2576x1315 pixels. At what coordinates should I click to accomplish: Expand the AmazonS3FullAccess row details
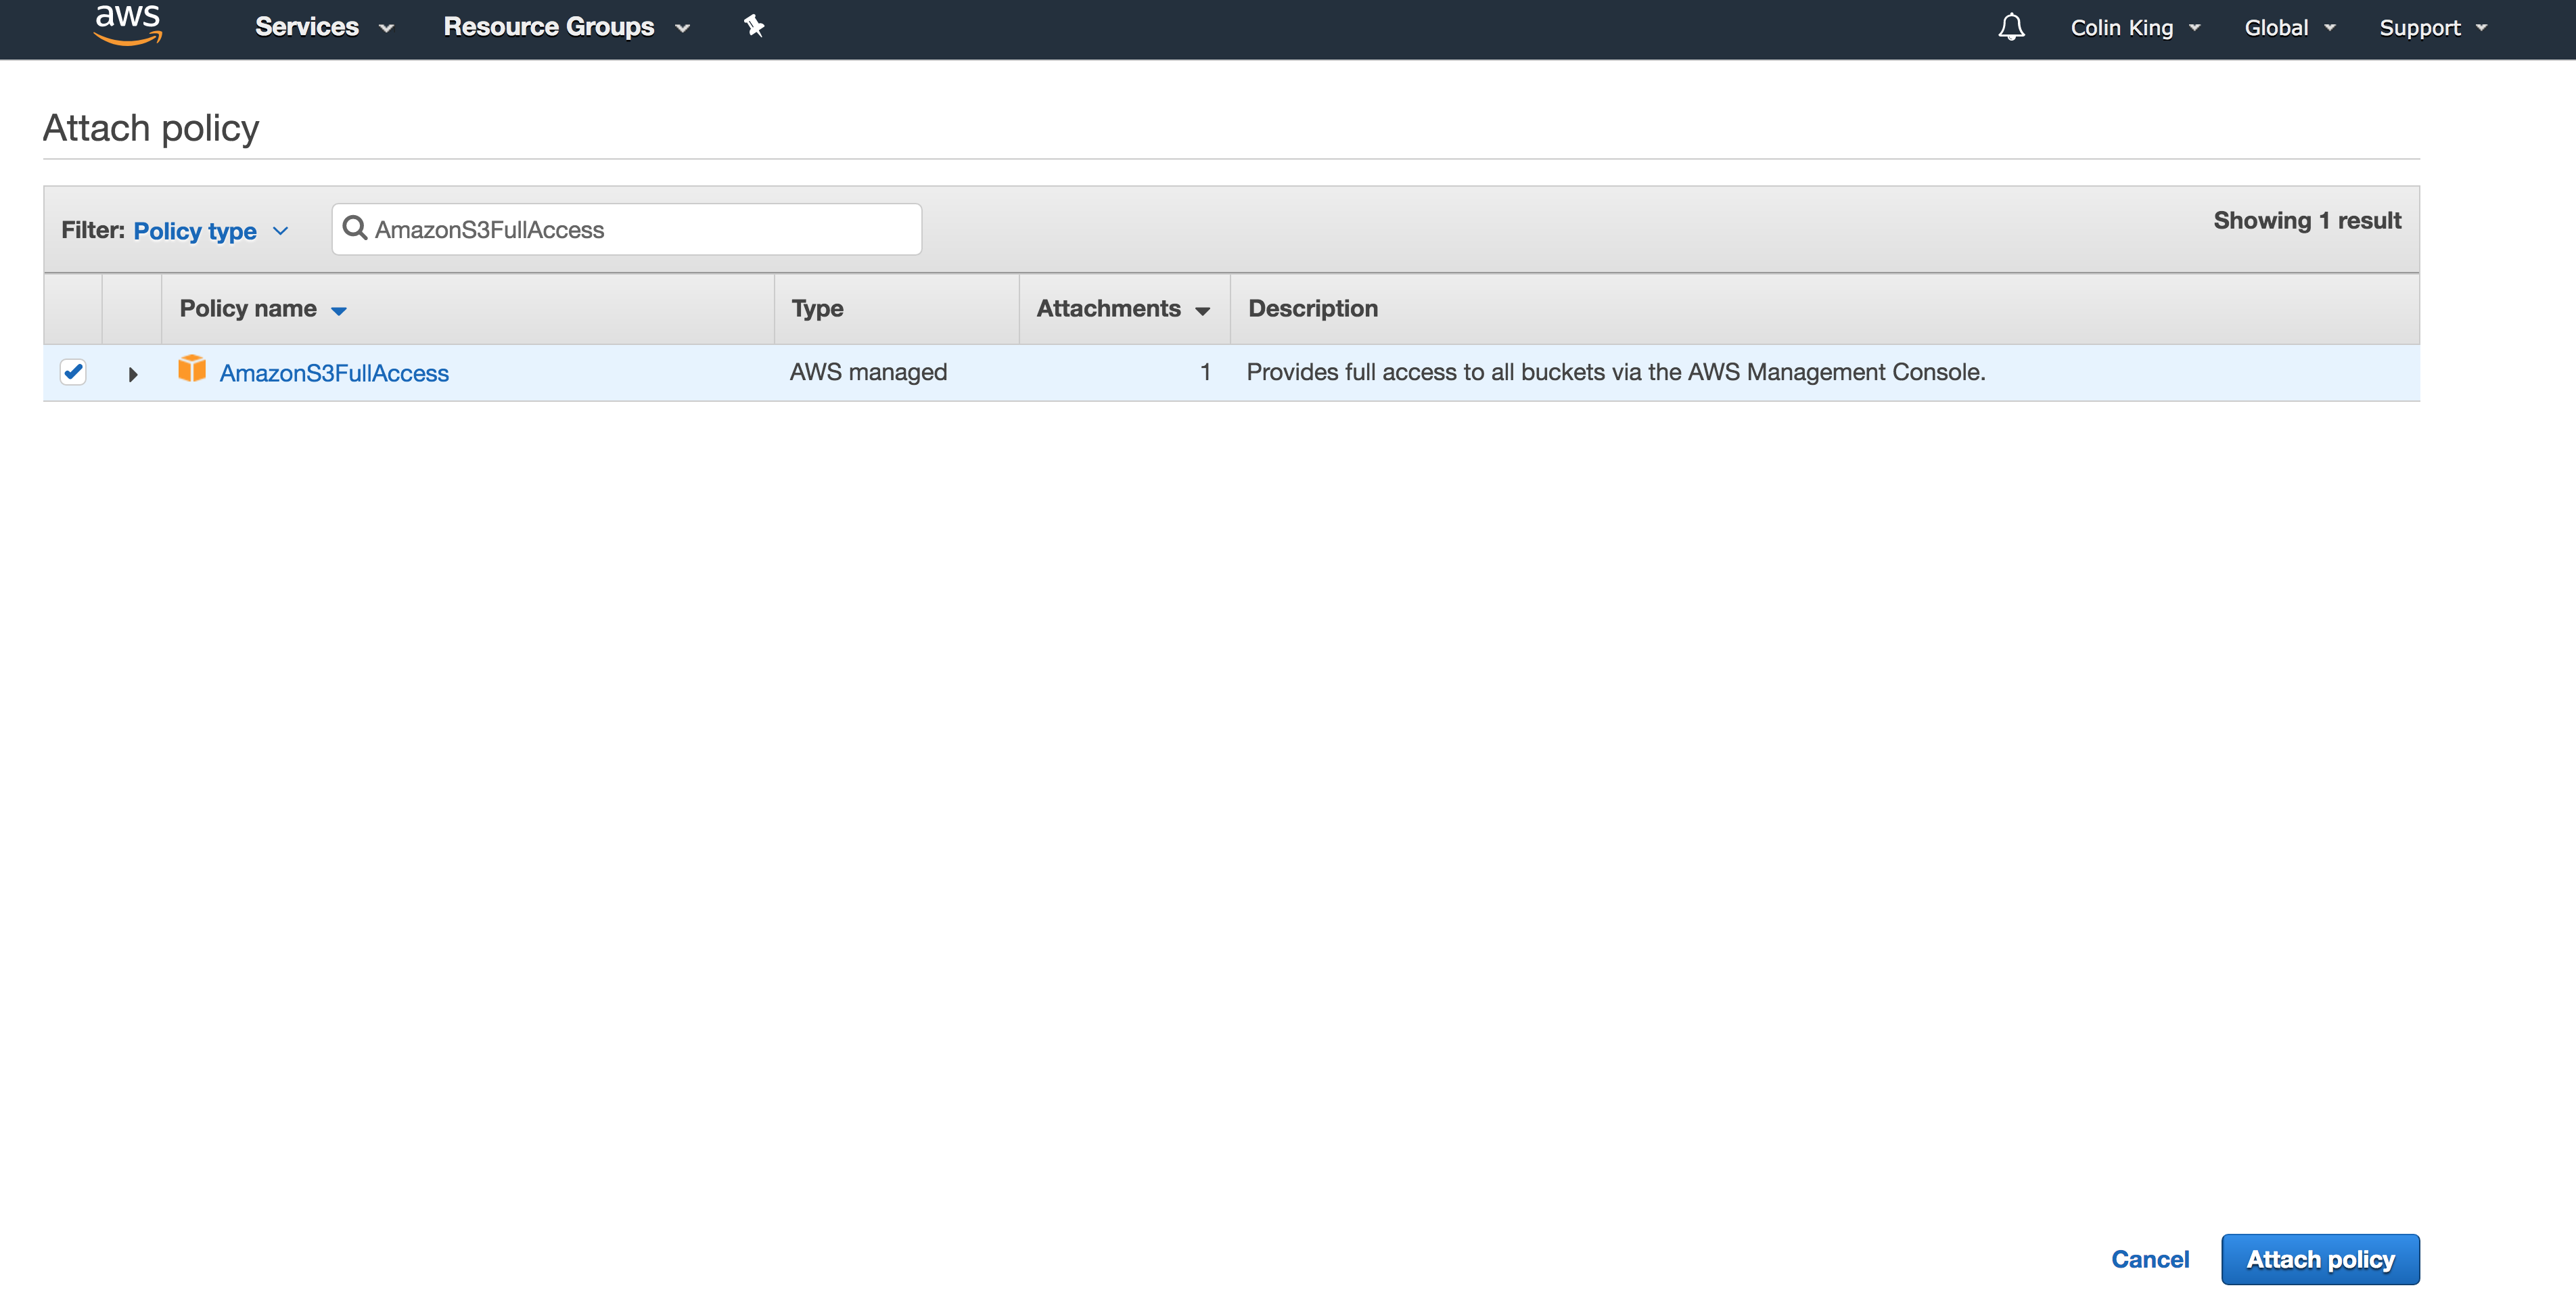[132, 374]
